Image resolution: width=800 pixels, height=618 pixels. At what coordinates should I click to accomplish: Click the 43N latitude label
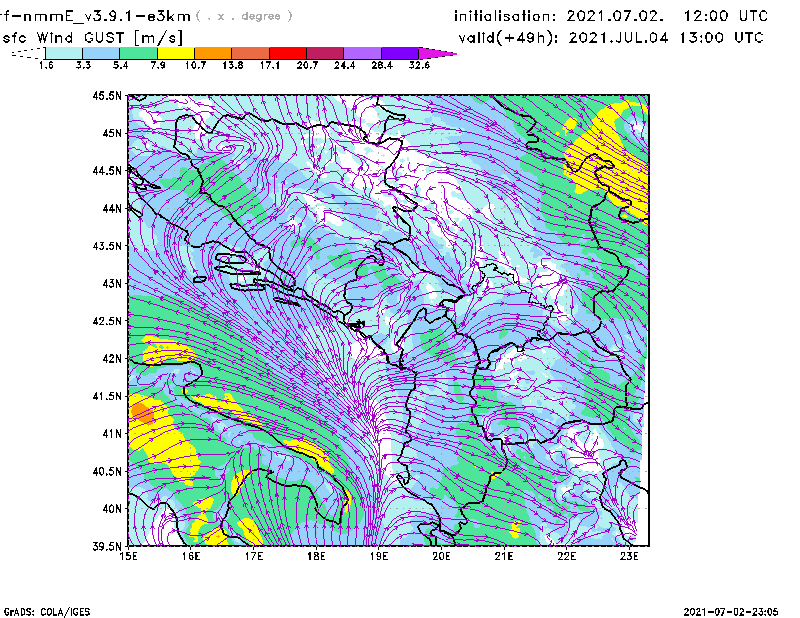click(x=112, y=283)
